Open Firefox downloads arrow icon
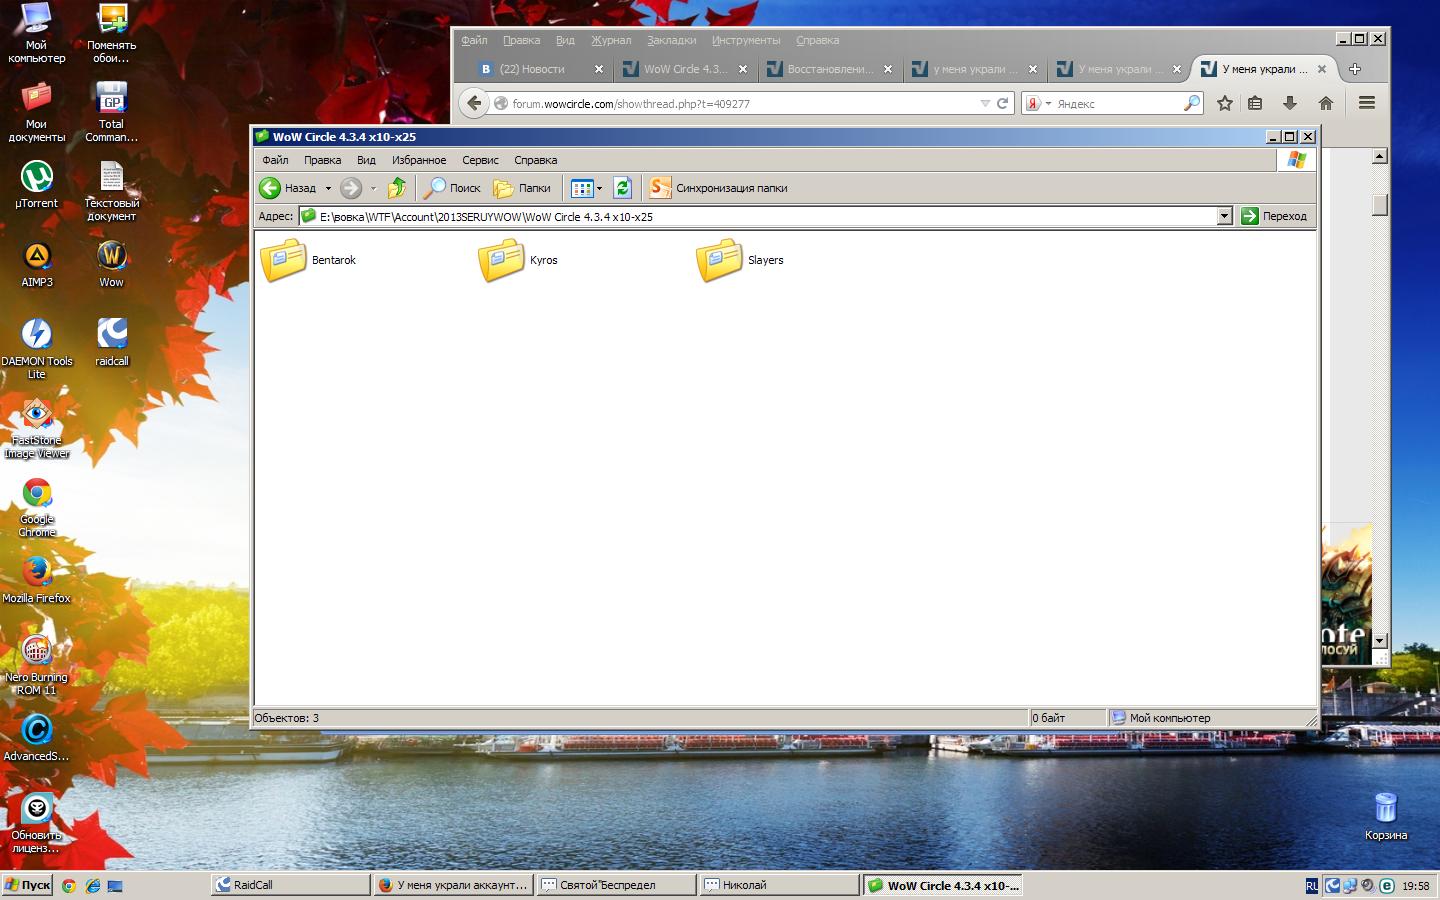This screenshot has width=1440, height=900. 1290,103
